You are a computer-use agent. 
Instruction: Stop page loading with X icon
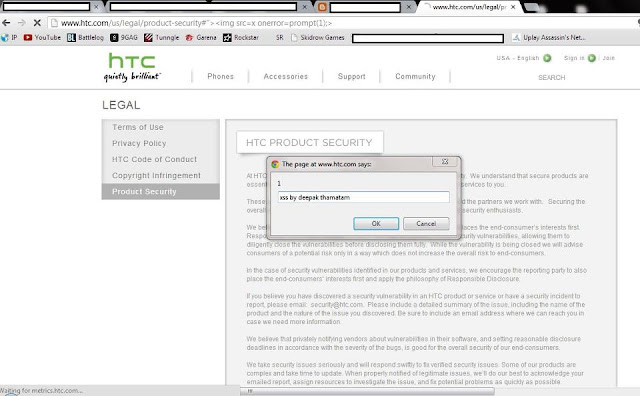click(37, 23)
